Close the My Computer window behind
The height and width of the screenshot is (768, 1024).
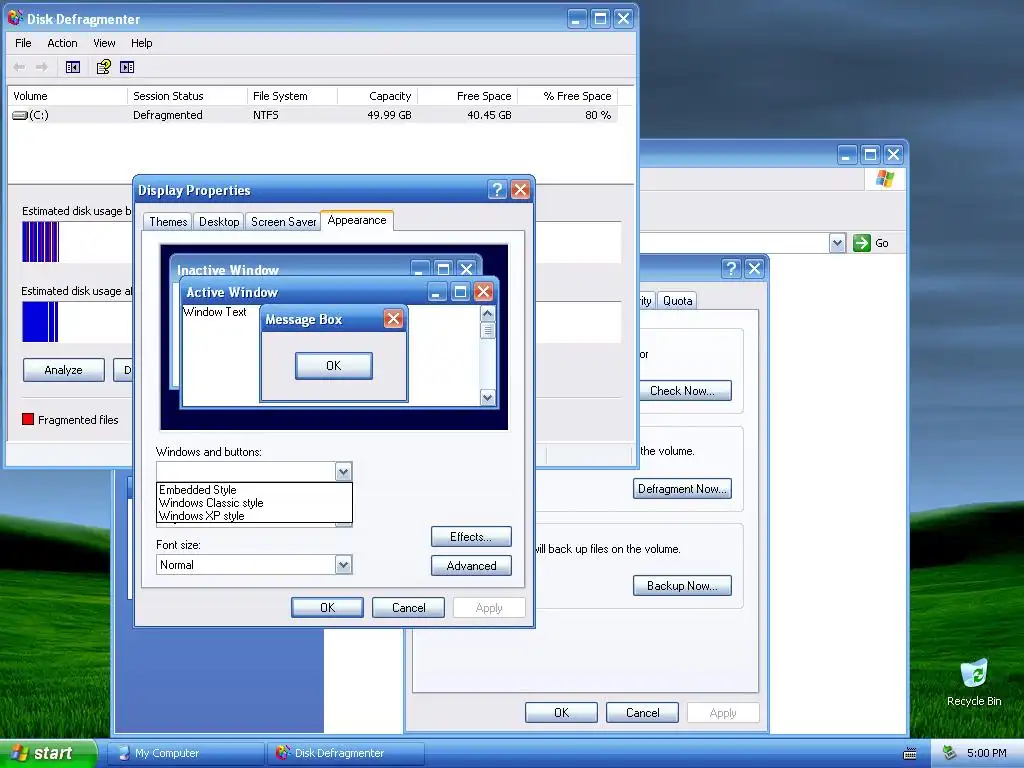893,155
